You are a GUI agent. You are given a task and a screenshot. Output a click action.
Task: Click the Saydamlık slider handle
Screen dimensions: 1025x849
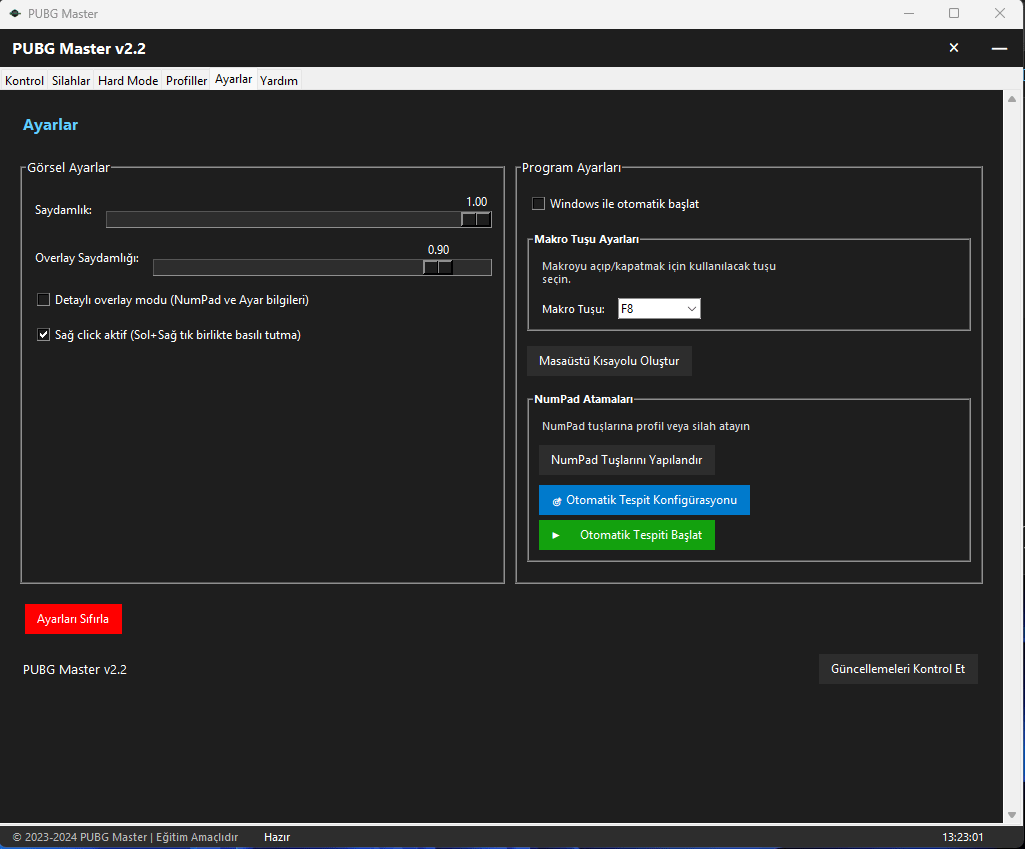[x=476, y=220]
